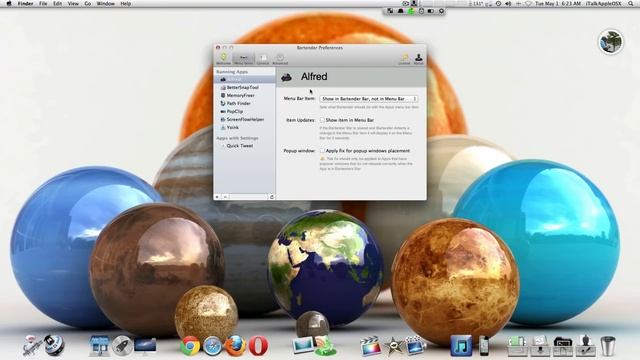This screenshot has height=360, width=640.
Task: Click the date and time in the menu bar
Action: coord(558,3)
